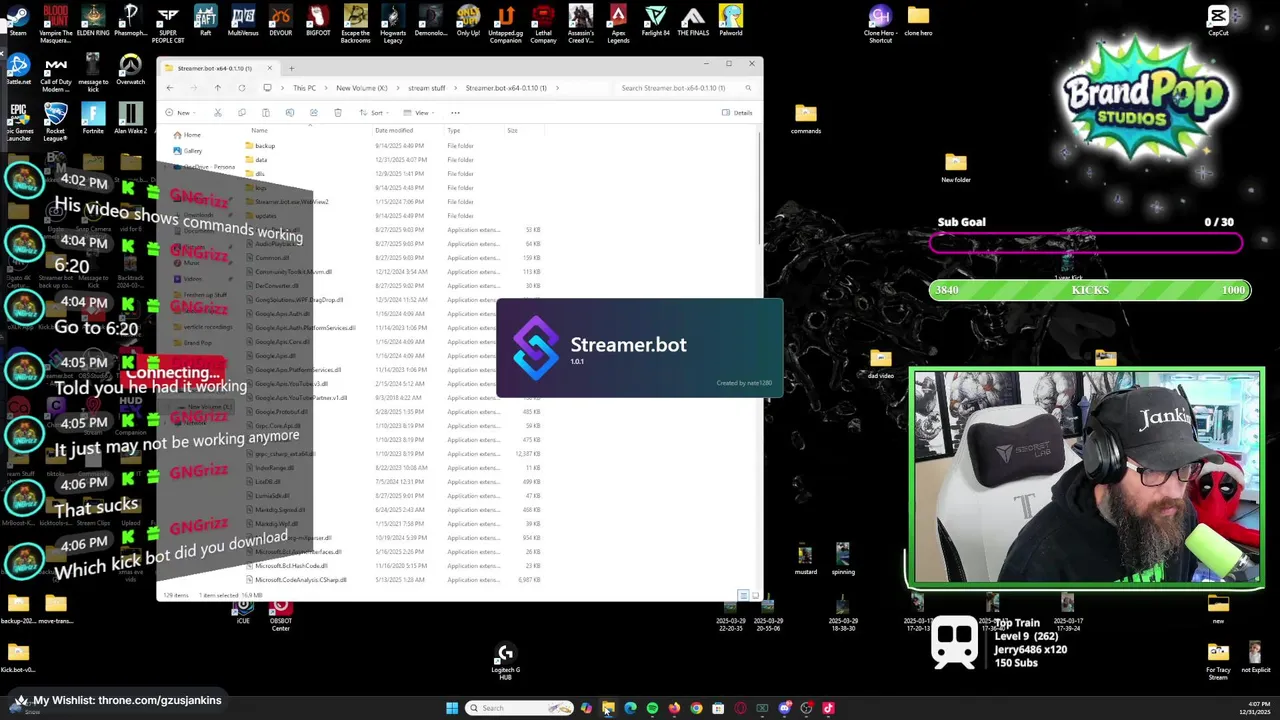Open Google Chrome from the taskbar
This screenshot has width=1280, height=720.
(696, 708)
